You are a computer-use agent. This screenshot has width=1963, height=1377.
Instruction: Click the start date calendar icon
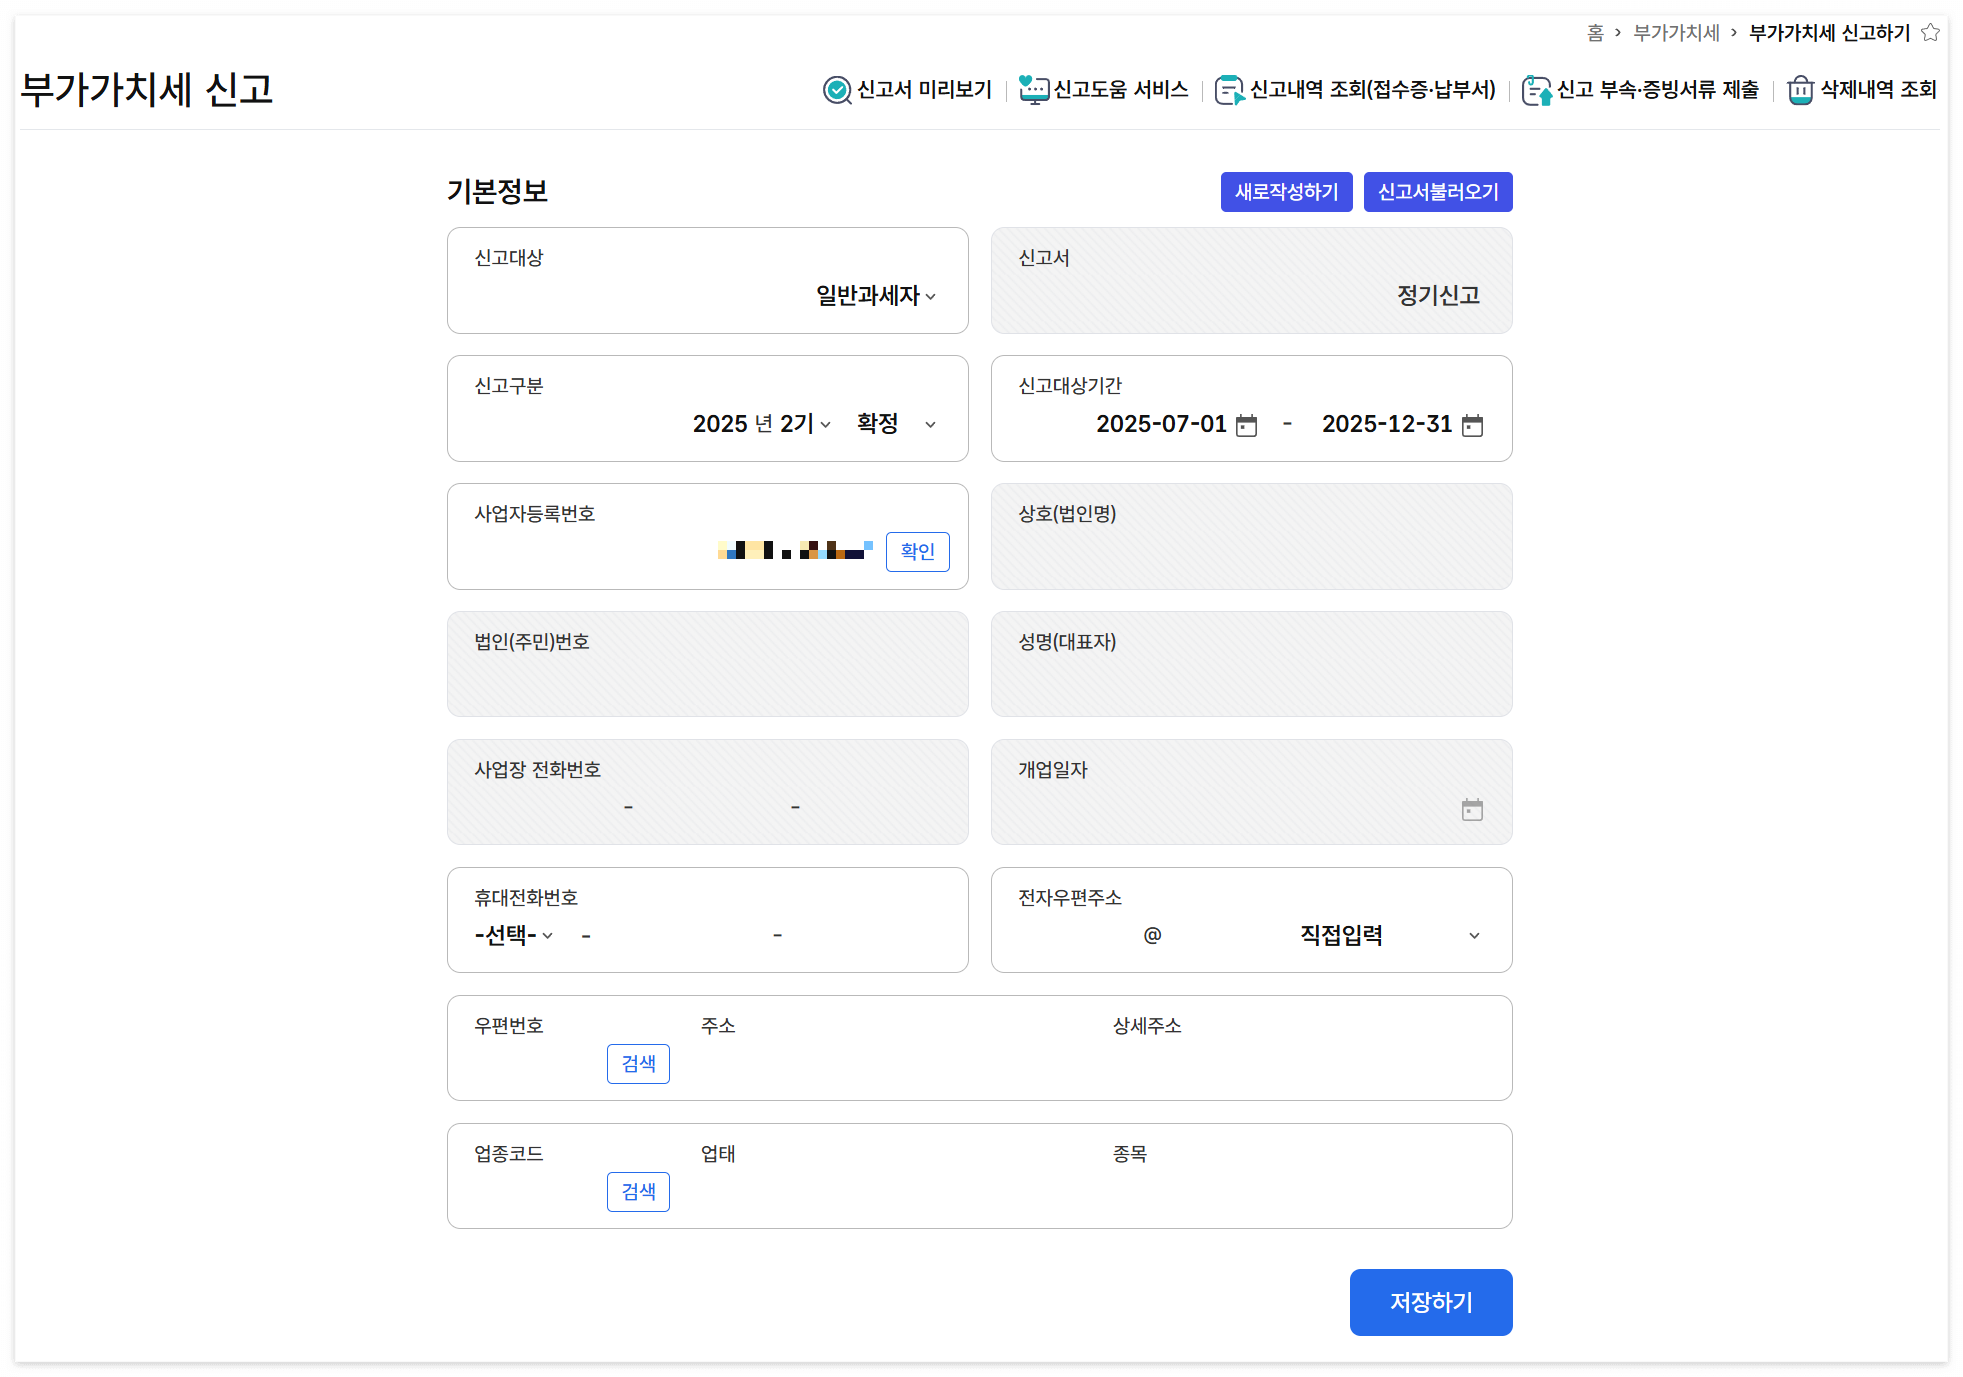1245,424
